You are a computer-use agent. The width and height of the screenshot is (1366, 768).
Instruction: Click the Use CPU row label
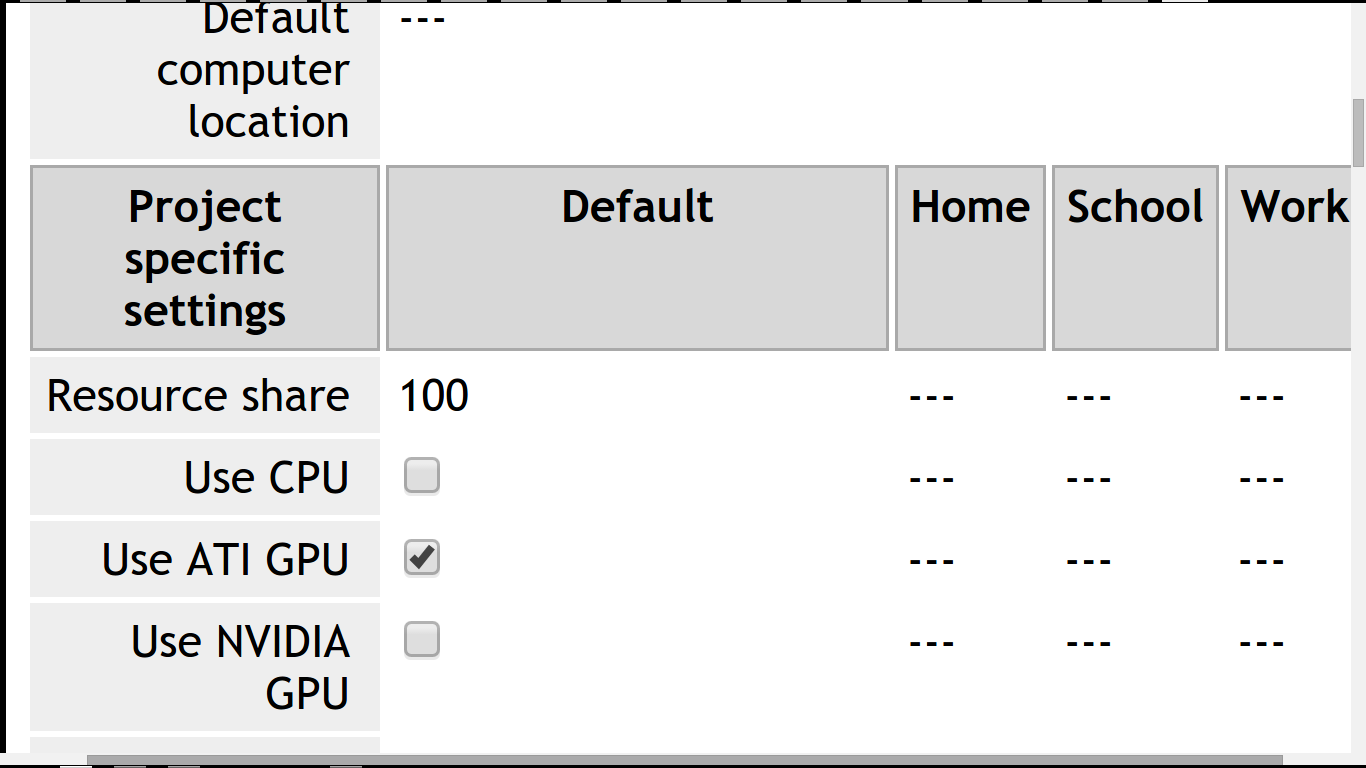[x=265, y=477]
